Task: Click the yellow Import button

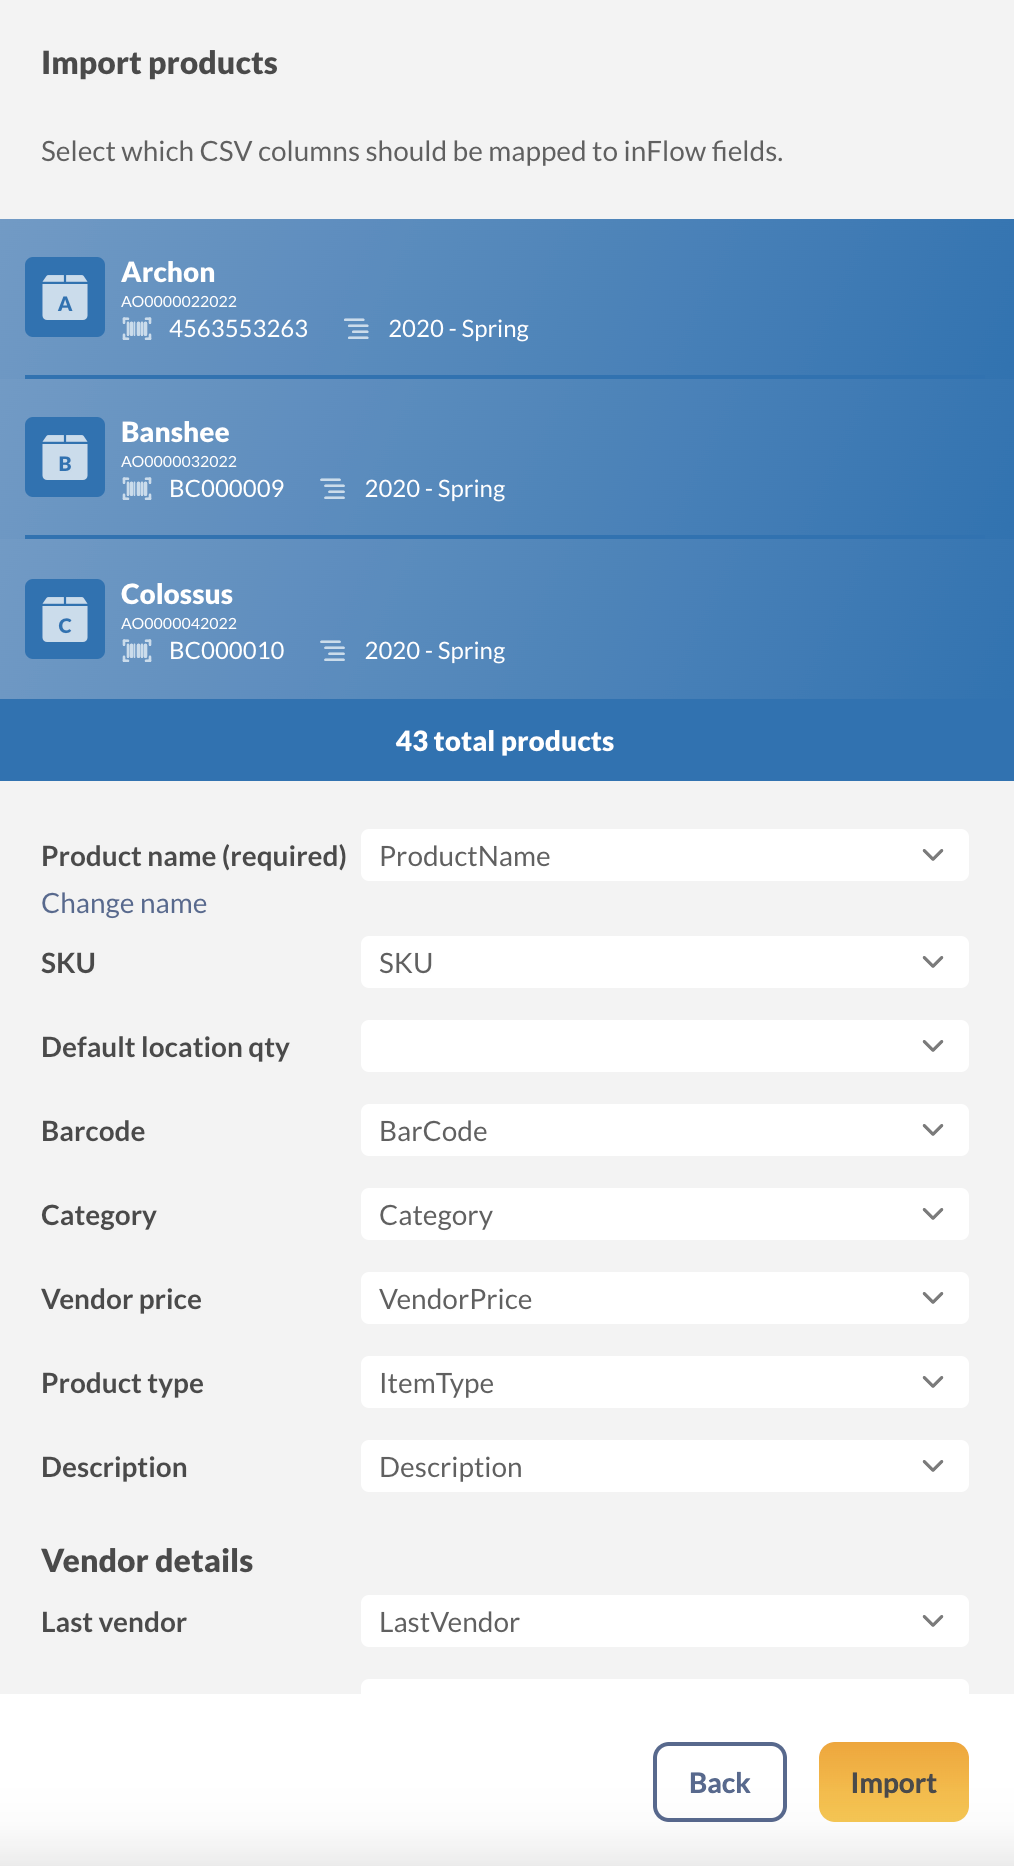Action: (893, 1783)
